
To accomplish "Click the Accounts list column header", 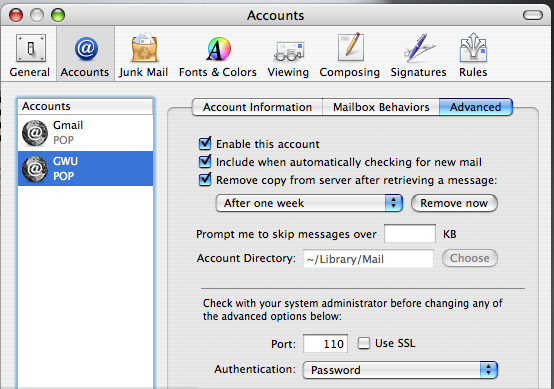I will (86, 106).
